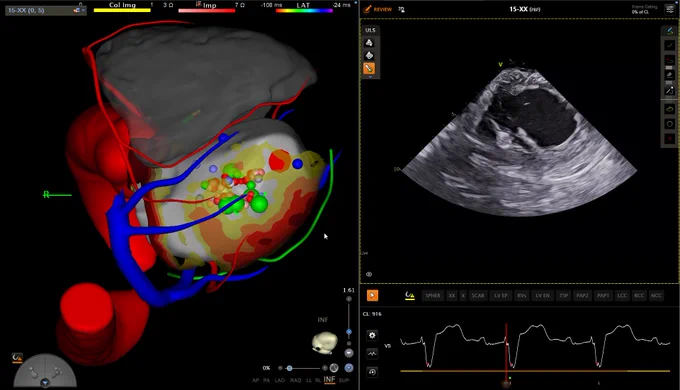Switch to PA view orientation
680x390 pixels.
tap(266, 380)
